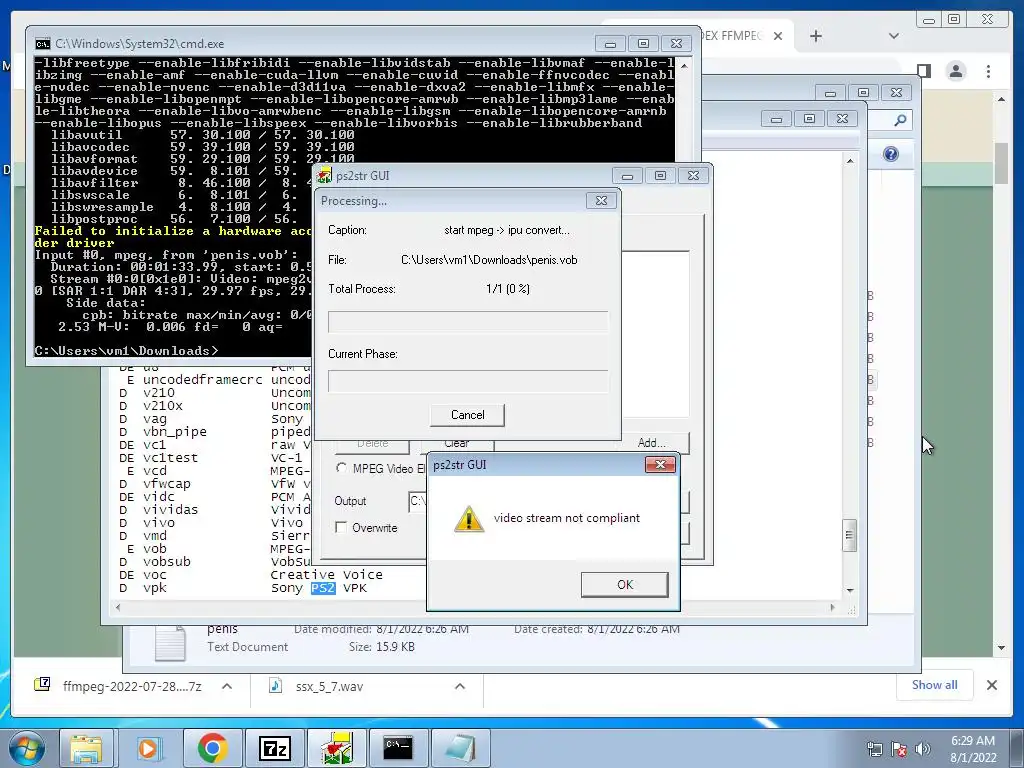This screenshot has height=768, width=1024.
Task: Open Chrome three-dot menu
Action: [988, 71]
